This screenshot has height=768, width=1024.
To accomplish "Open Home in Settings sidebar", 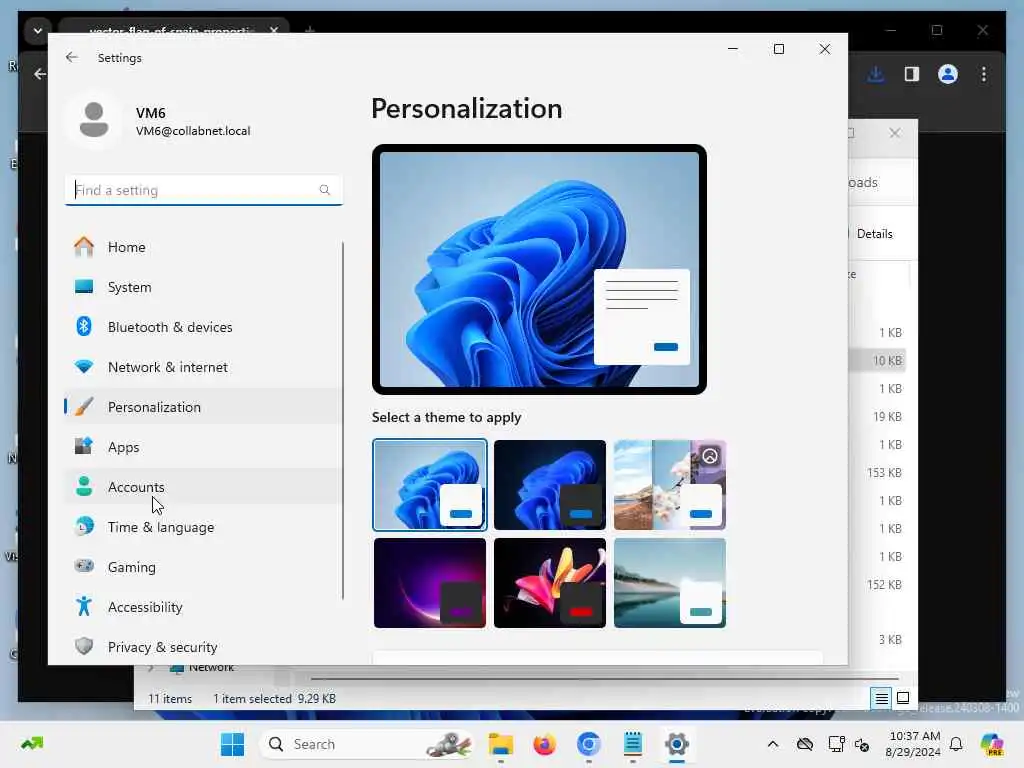I will click(204, 247).
